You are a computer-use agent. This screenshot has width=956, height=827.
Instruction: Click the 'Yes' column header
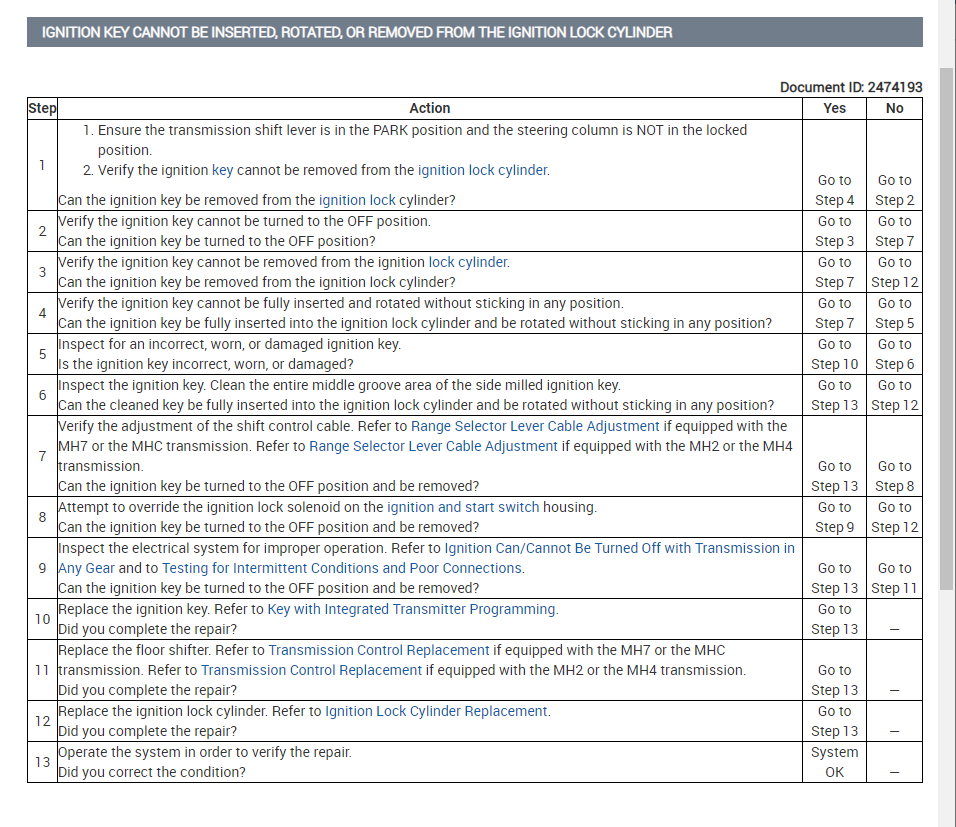[x=834, y=109]
